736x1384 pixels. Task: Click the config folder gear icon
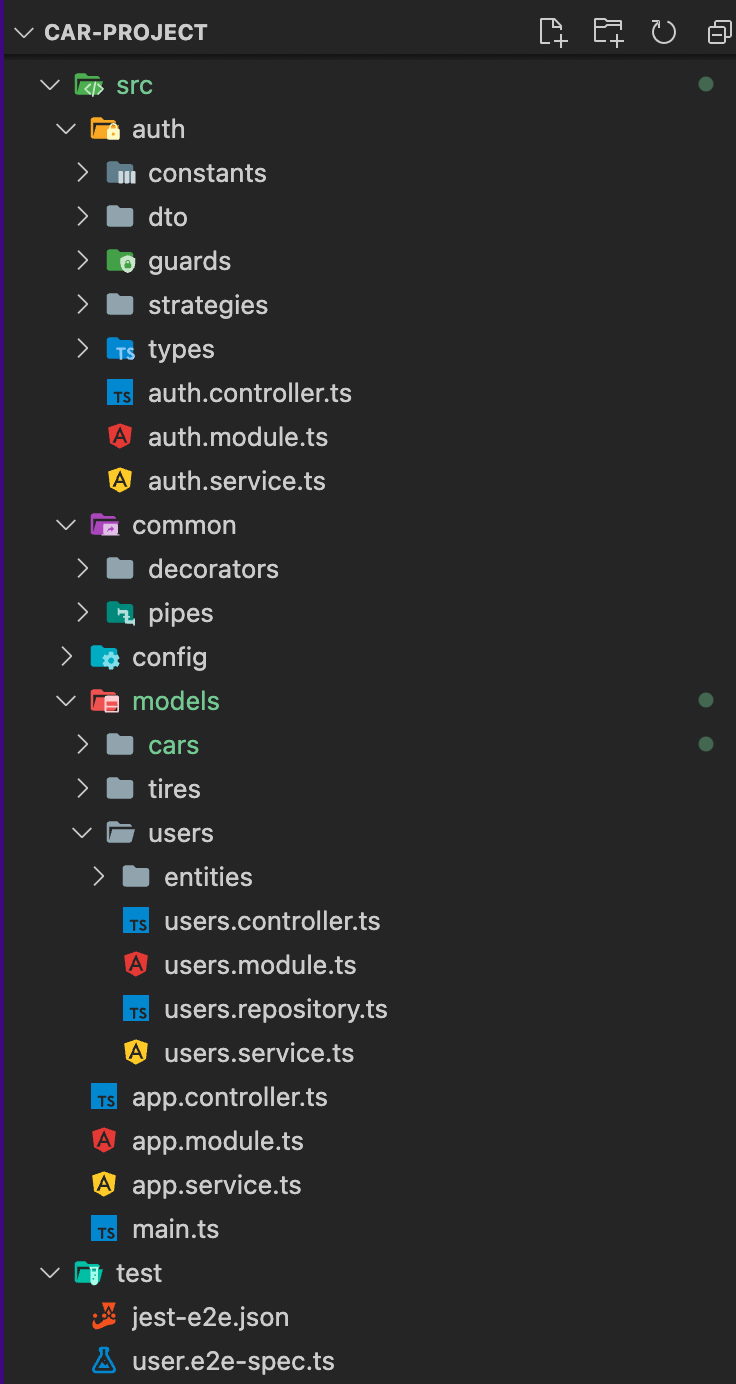pyautogui.click(x=104, y=657)
